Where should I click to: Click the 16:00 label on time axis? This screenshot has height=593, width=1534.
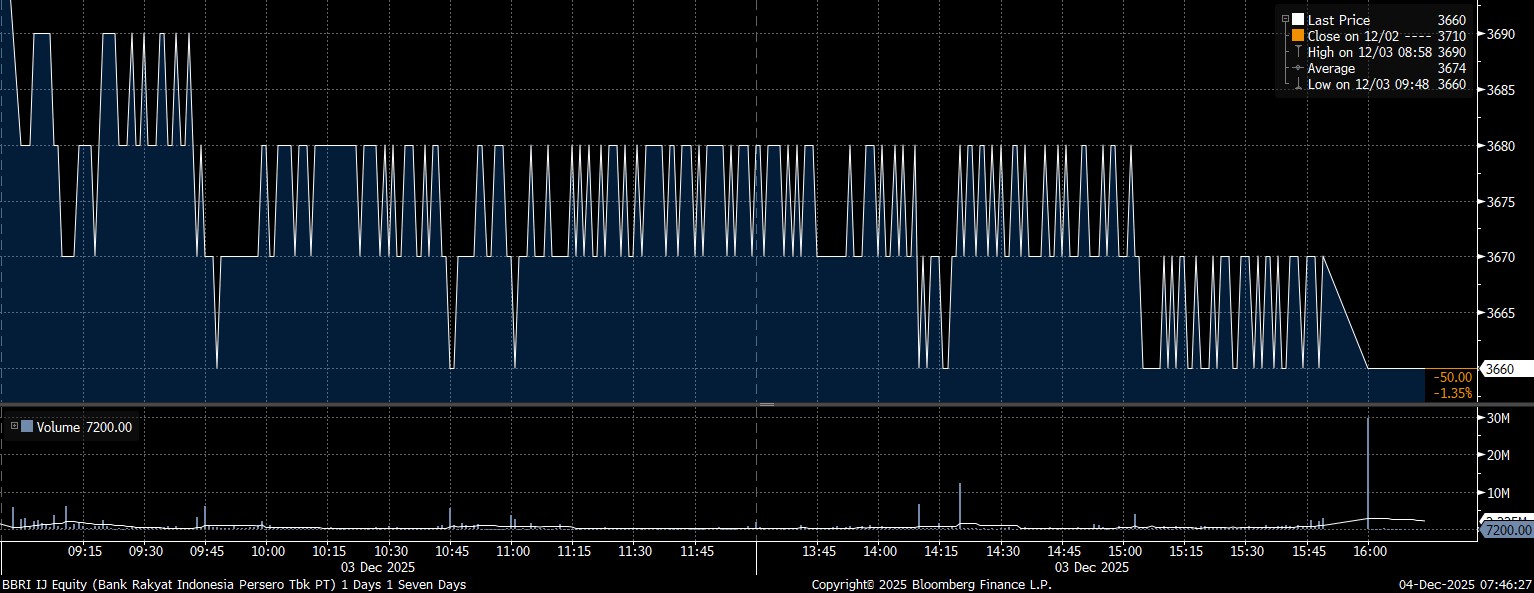click(x=1368, y=551)
